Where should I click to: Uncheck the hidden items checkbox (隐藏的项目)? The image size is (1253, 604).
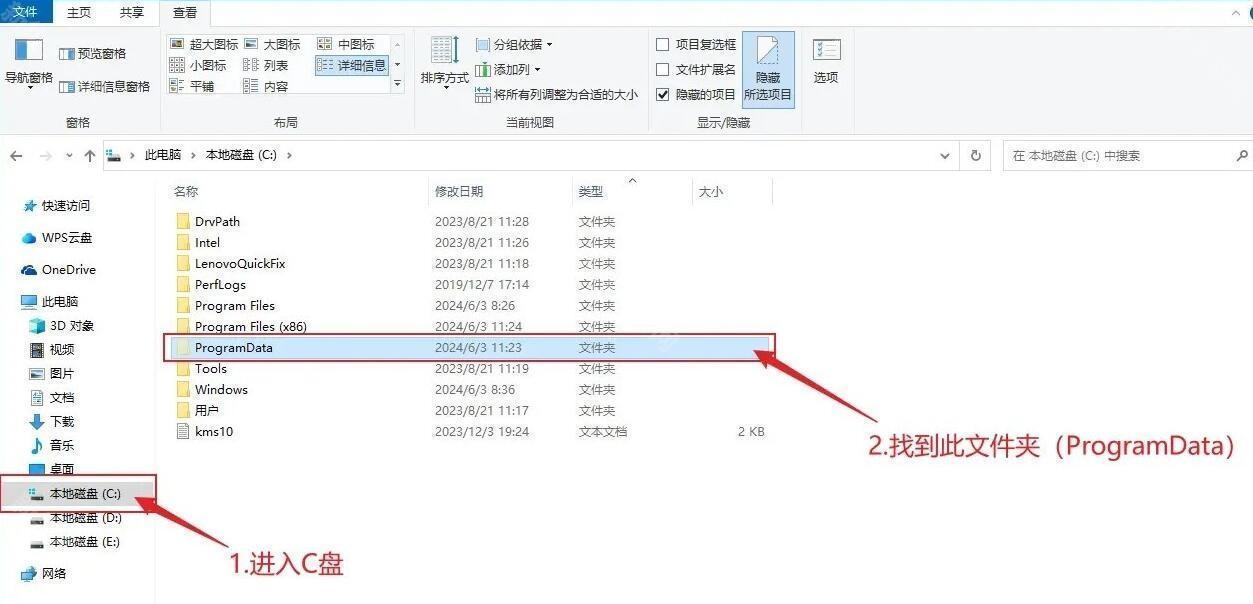point(662,94)
